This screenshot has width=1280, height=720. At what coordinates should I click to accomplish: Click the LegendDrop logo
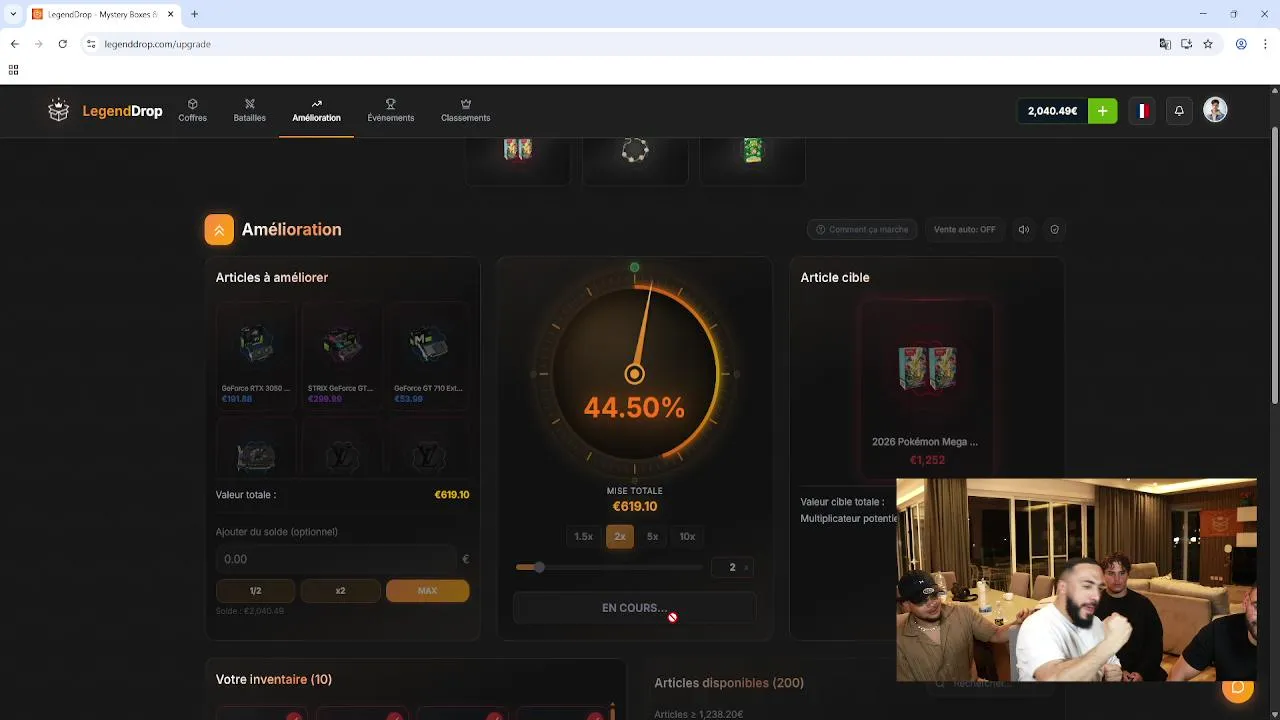coord(105,111)
